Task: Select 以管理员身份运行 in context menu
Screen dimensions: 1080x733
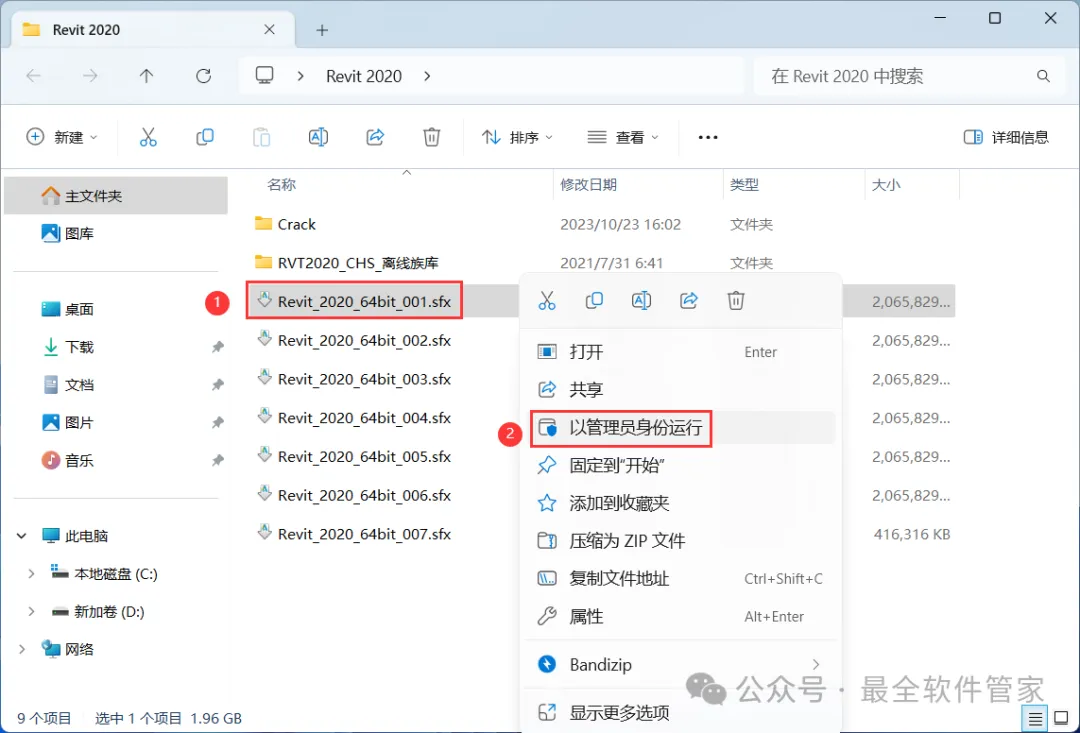Action: coord(682,428)
